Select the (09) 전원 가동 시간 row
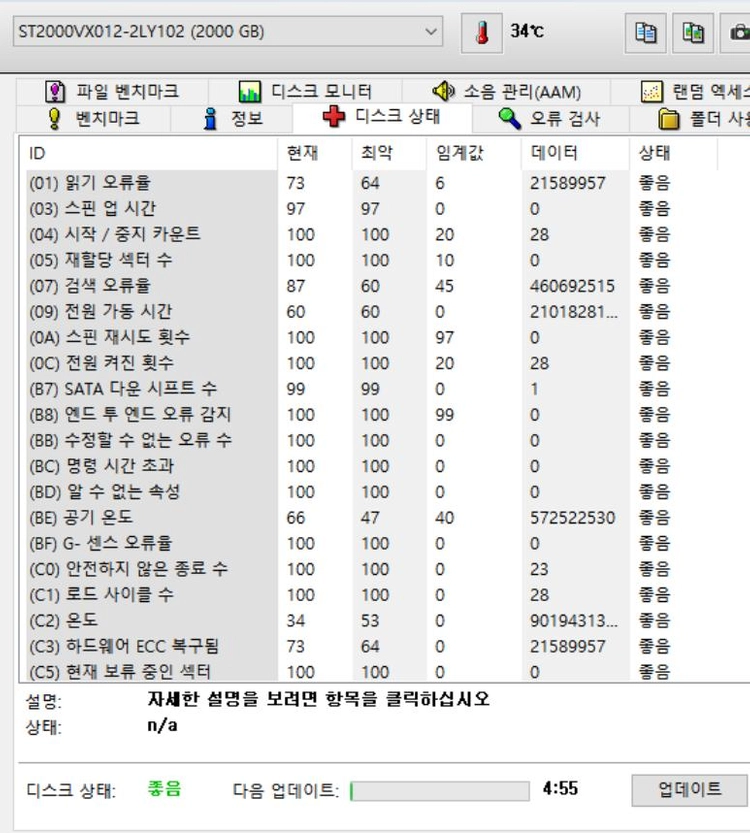 (372, 312)
